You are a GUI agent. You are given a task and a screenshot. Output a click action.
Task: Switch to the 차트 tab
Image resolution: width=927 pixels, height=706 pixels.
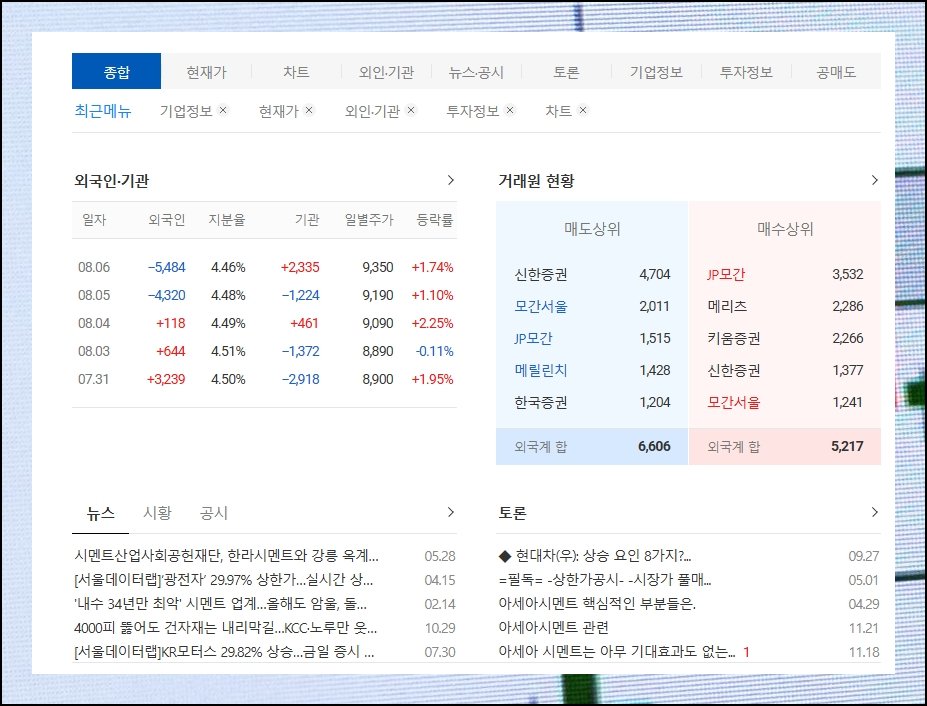pos(296,72)
